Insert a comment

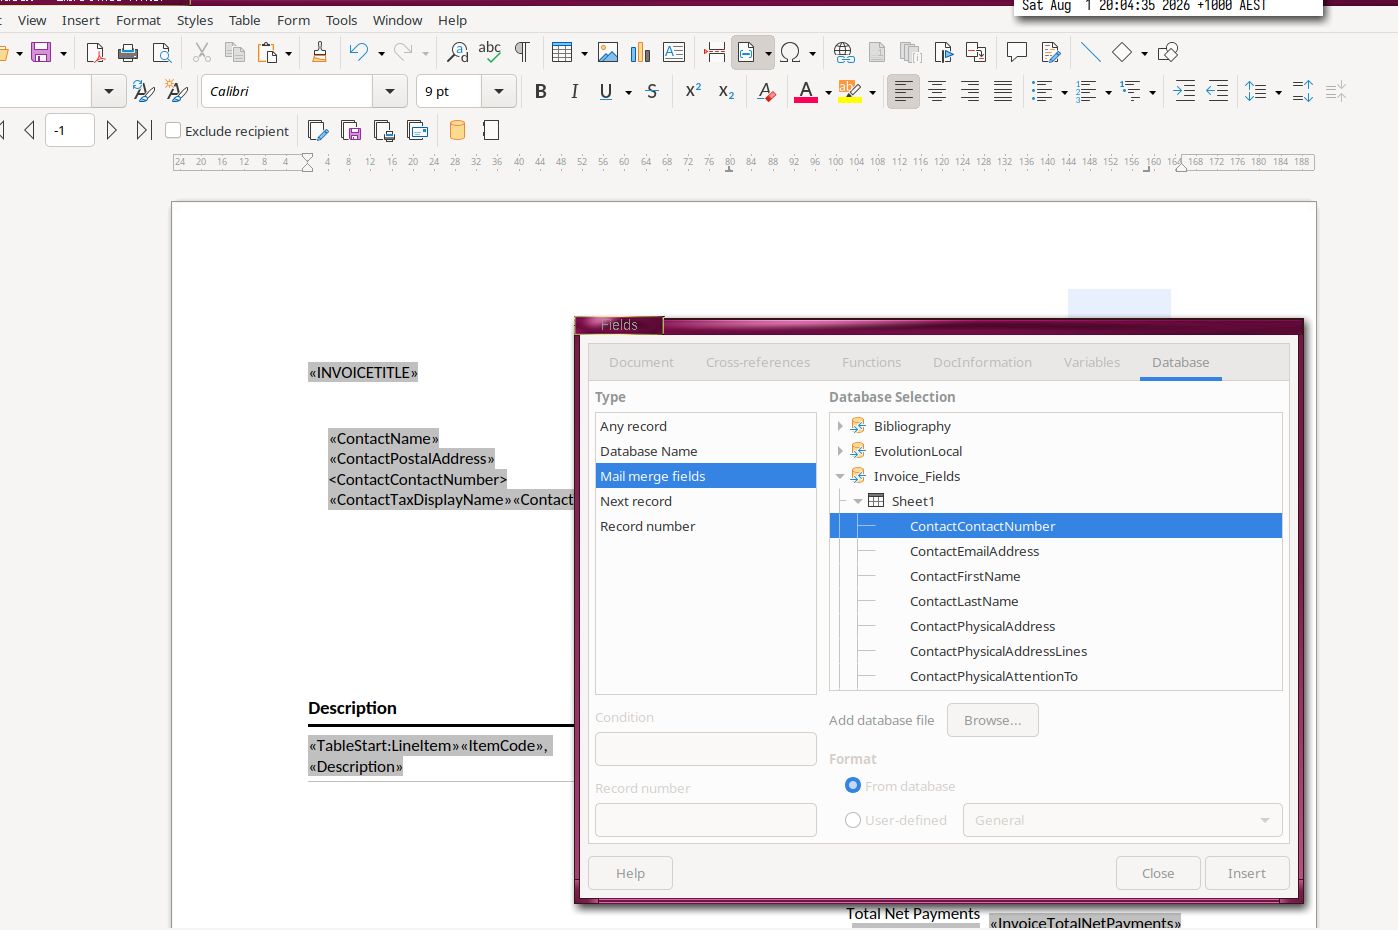tap(1017, 52)
